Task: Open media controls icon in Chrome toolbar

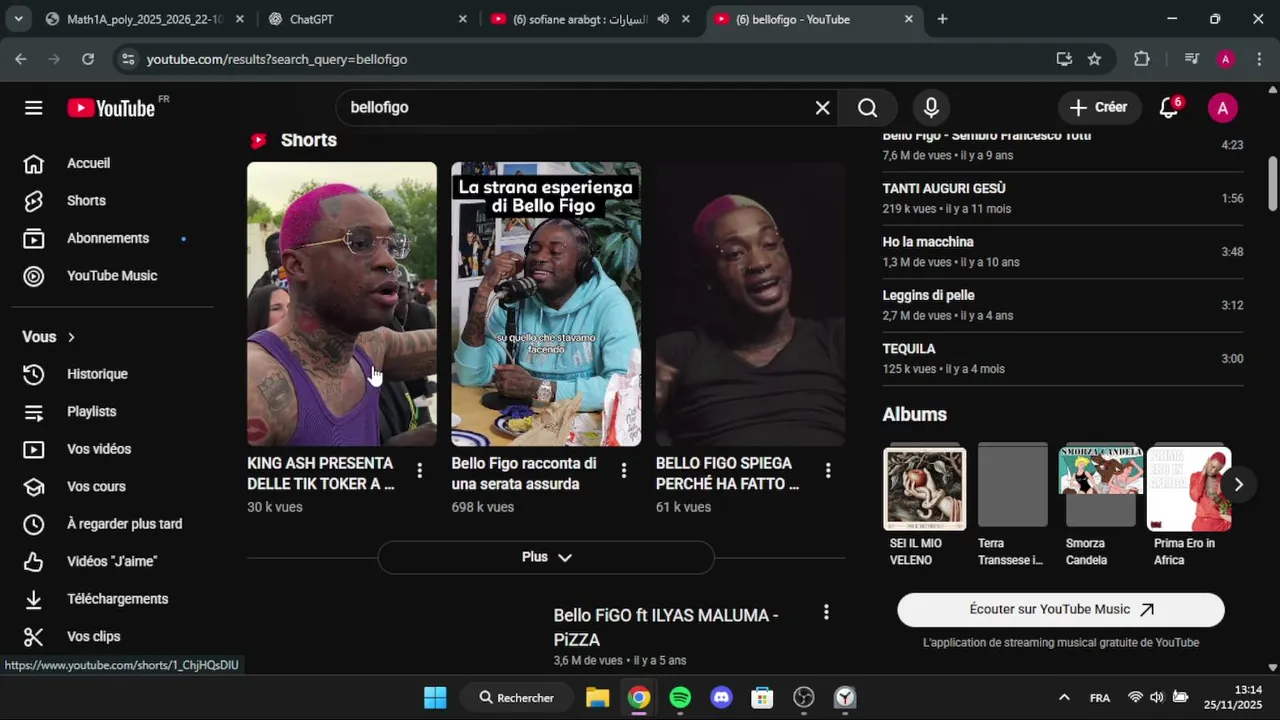Action: [x=1191, y=59]
